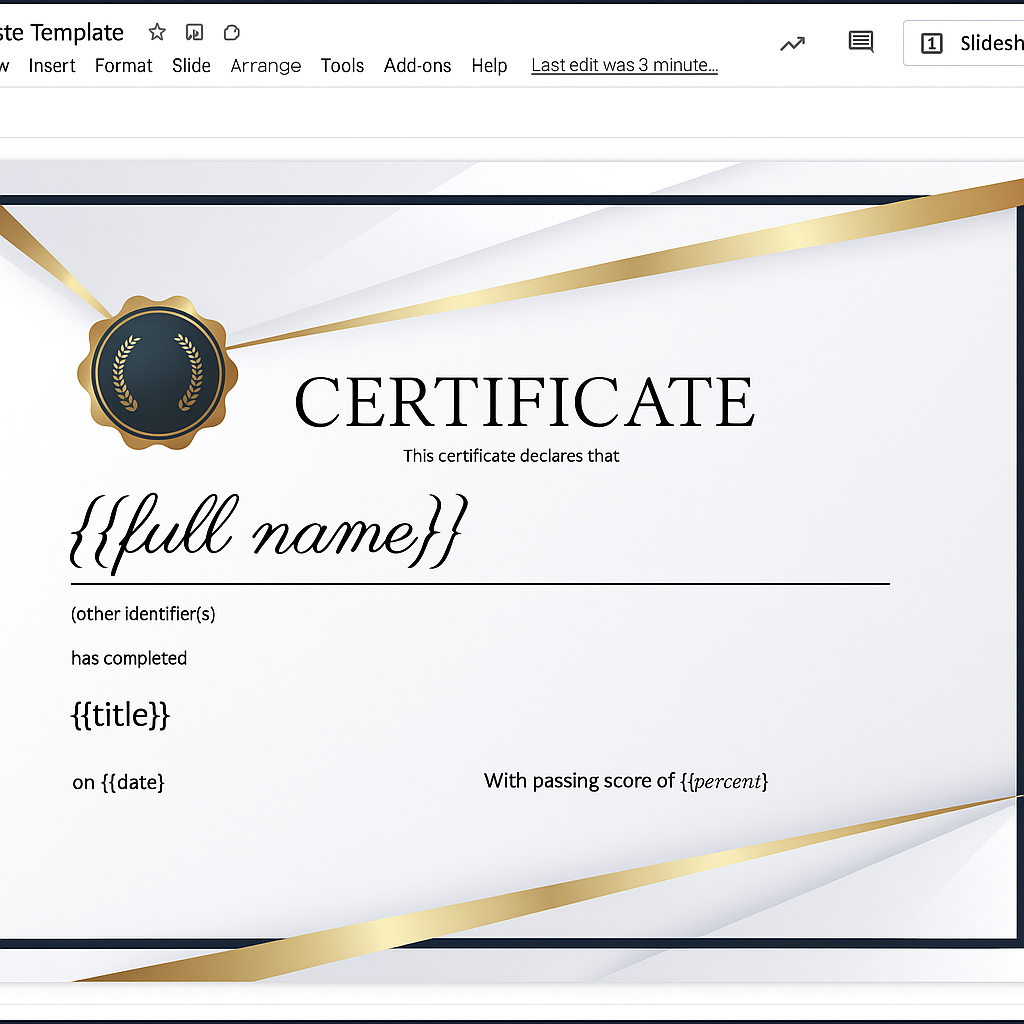The image size is (1024, 1024).
Task: Open the comment history
Action: tap(860, 42)
